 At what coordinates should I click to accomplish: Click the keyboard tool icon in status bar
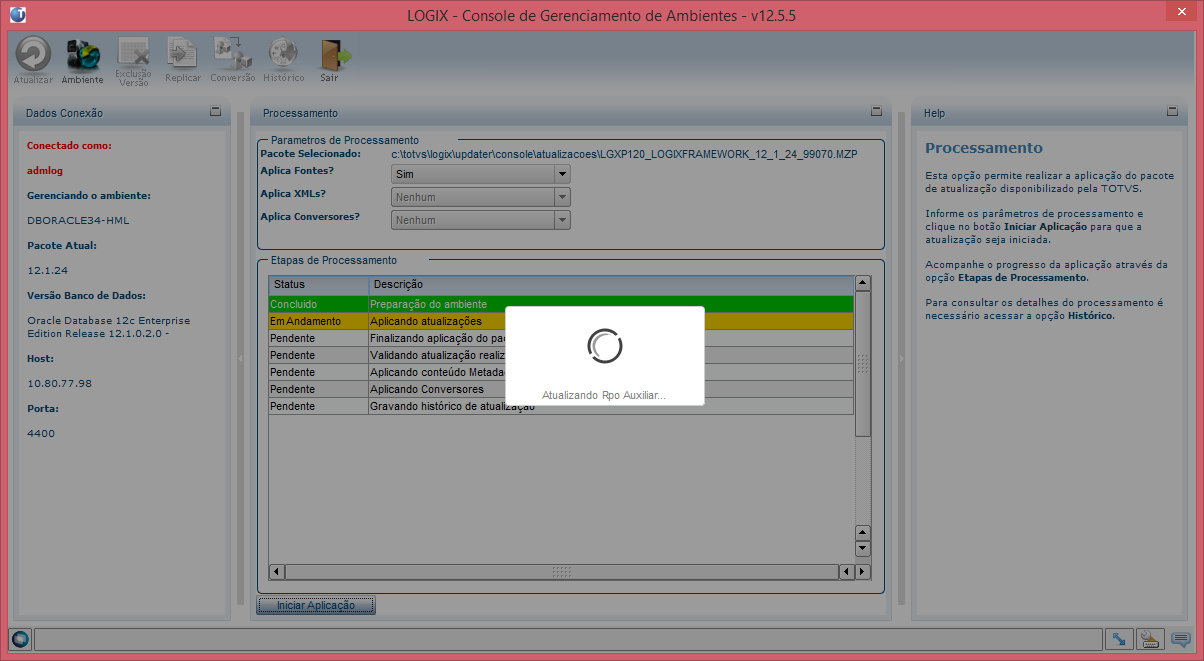coord(1150,639)
